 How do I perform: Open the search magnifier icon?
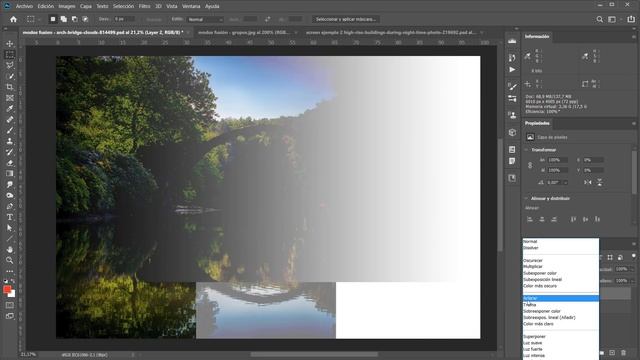600,19
